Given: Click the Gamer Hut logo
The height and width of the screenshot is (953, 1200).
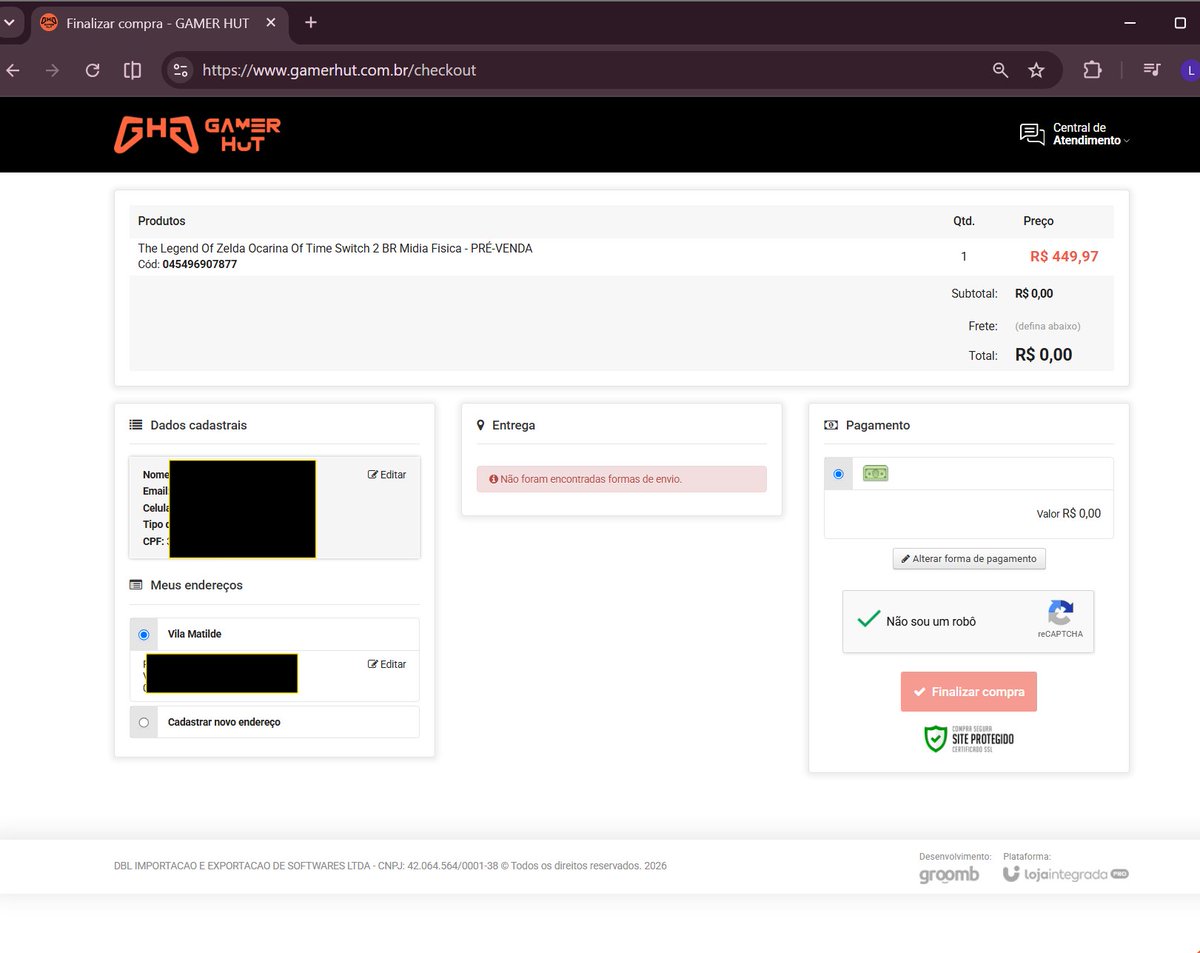Looking at the screenshot, I should pos(197,135).
